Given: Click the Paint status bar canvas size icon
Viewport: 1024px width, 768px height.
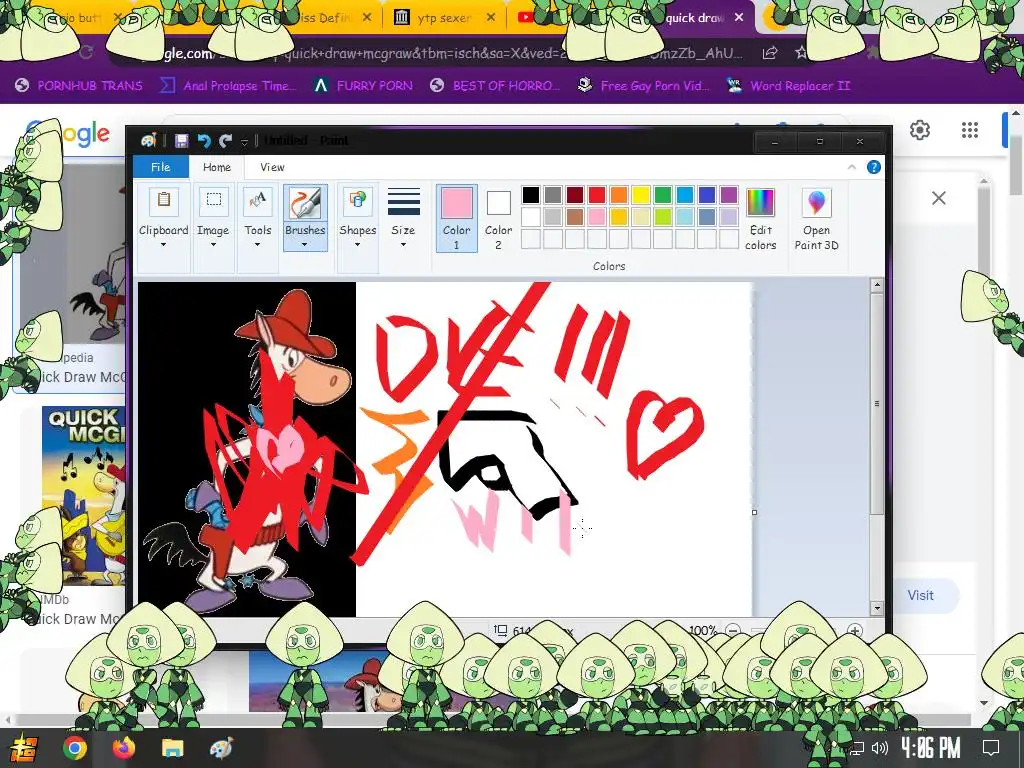Looking at the screenshot, I should pyautogui.click(x=500, y=630).
